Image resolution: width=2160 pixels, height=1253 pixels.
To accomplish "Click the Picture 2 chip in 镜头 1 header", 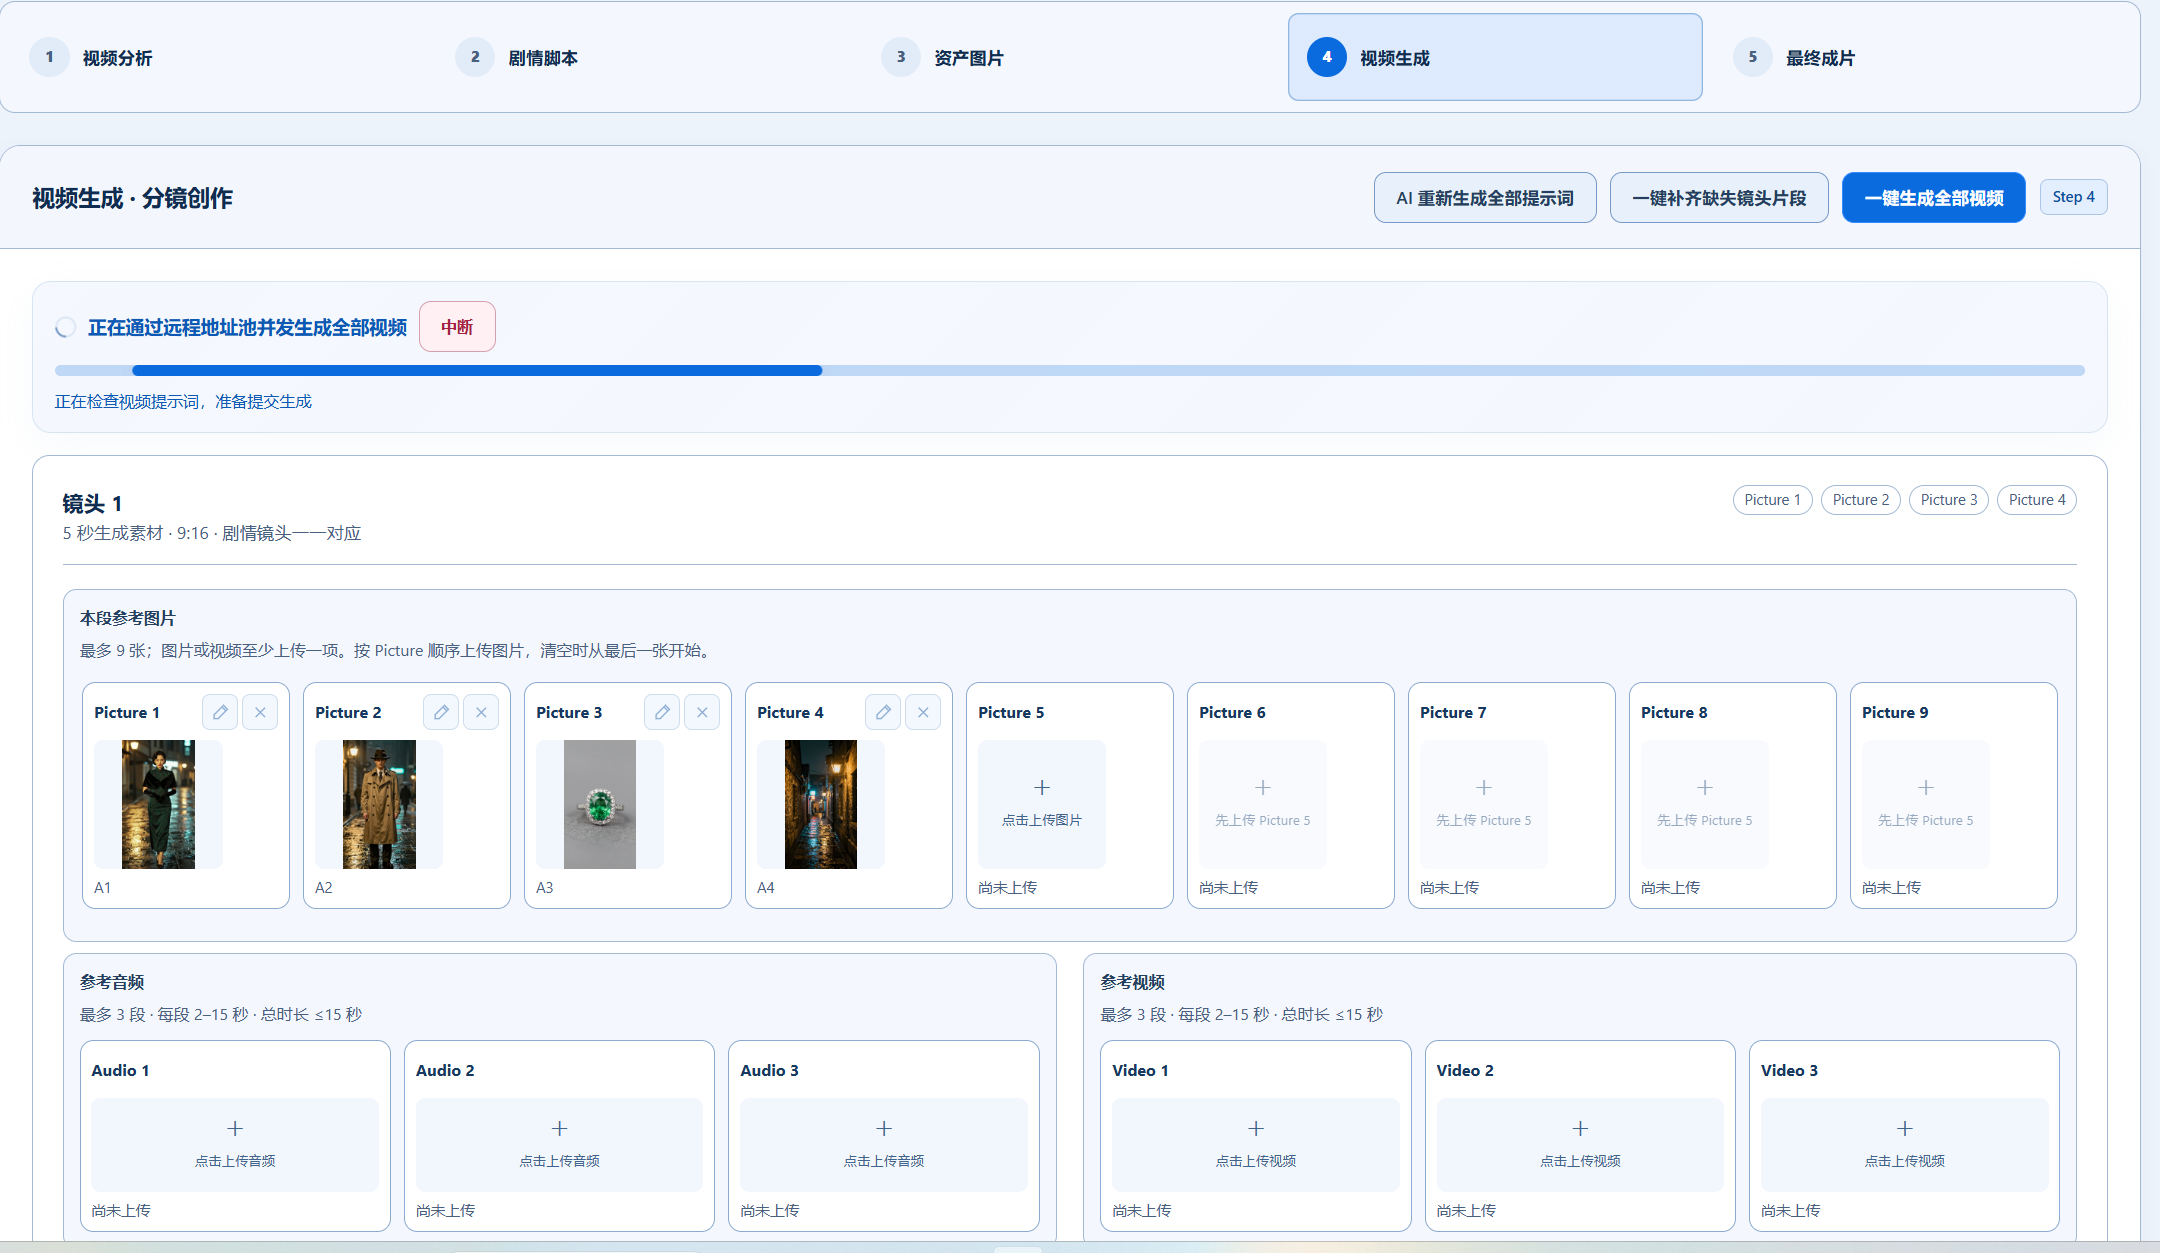I will (x=1860, y=500).
